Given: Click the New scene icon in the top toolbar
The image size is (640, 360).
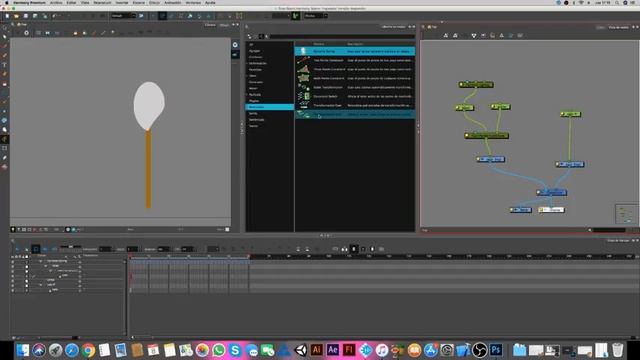Looking at the screenshot, I should (7, 16).
